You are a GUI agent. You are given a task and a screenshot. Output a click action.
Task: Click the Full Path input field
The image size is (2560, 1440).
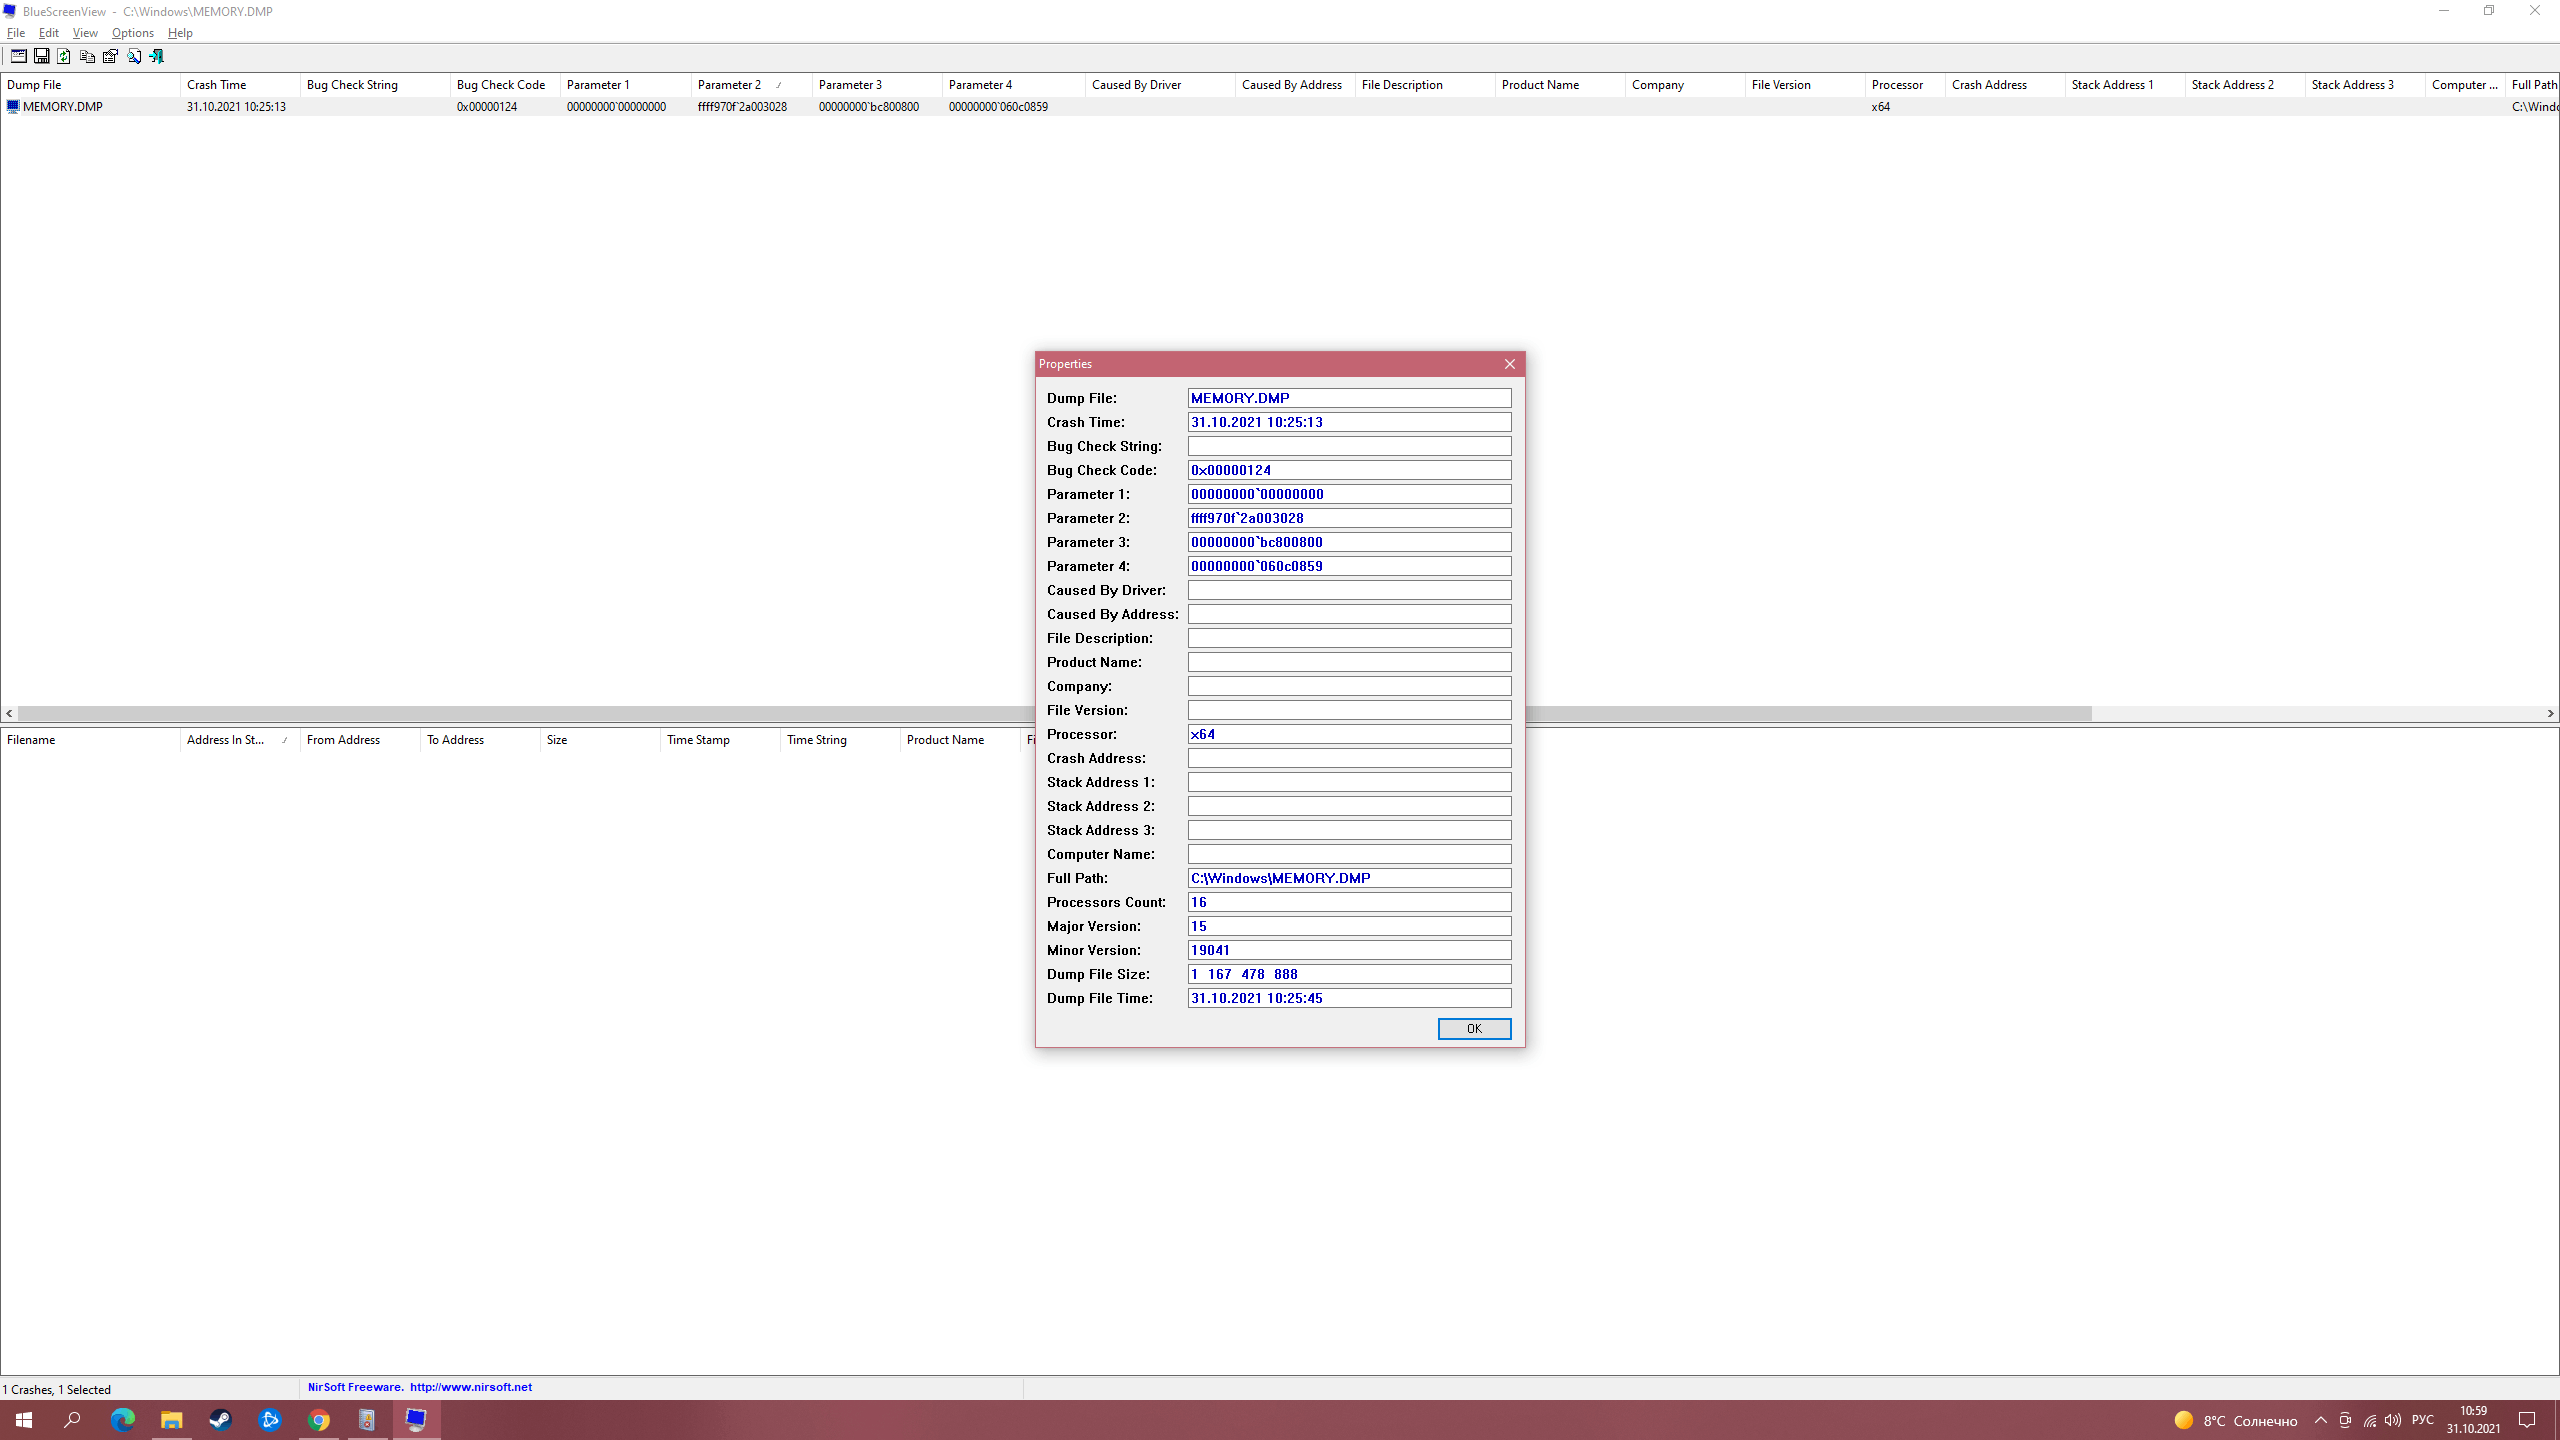pos(1349,877)
